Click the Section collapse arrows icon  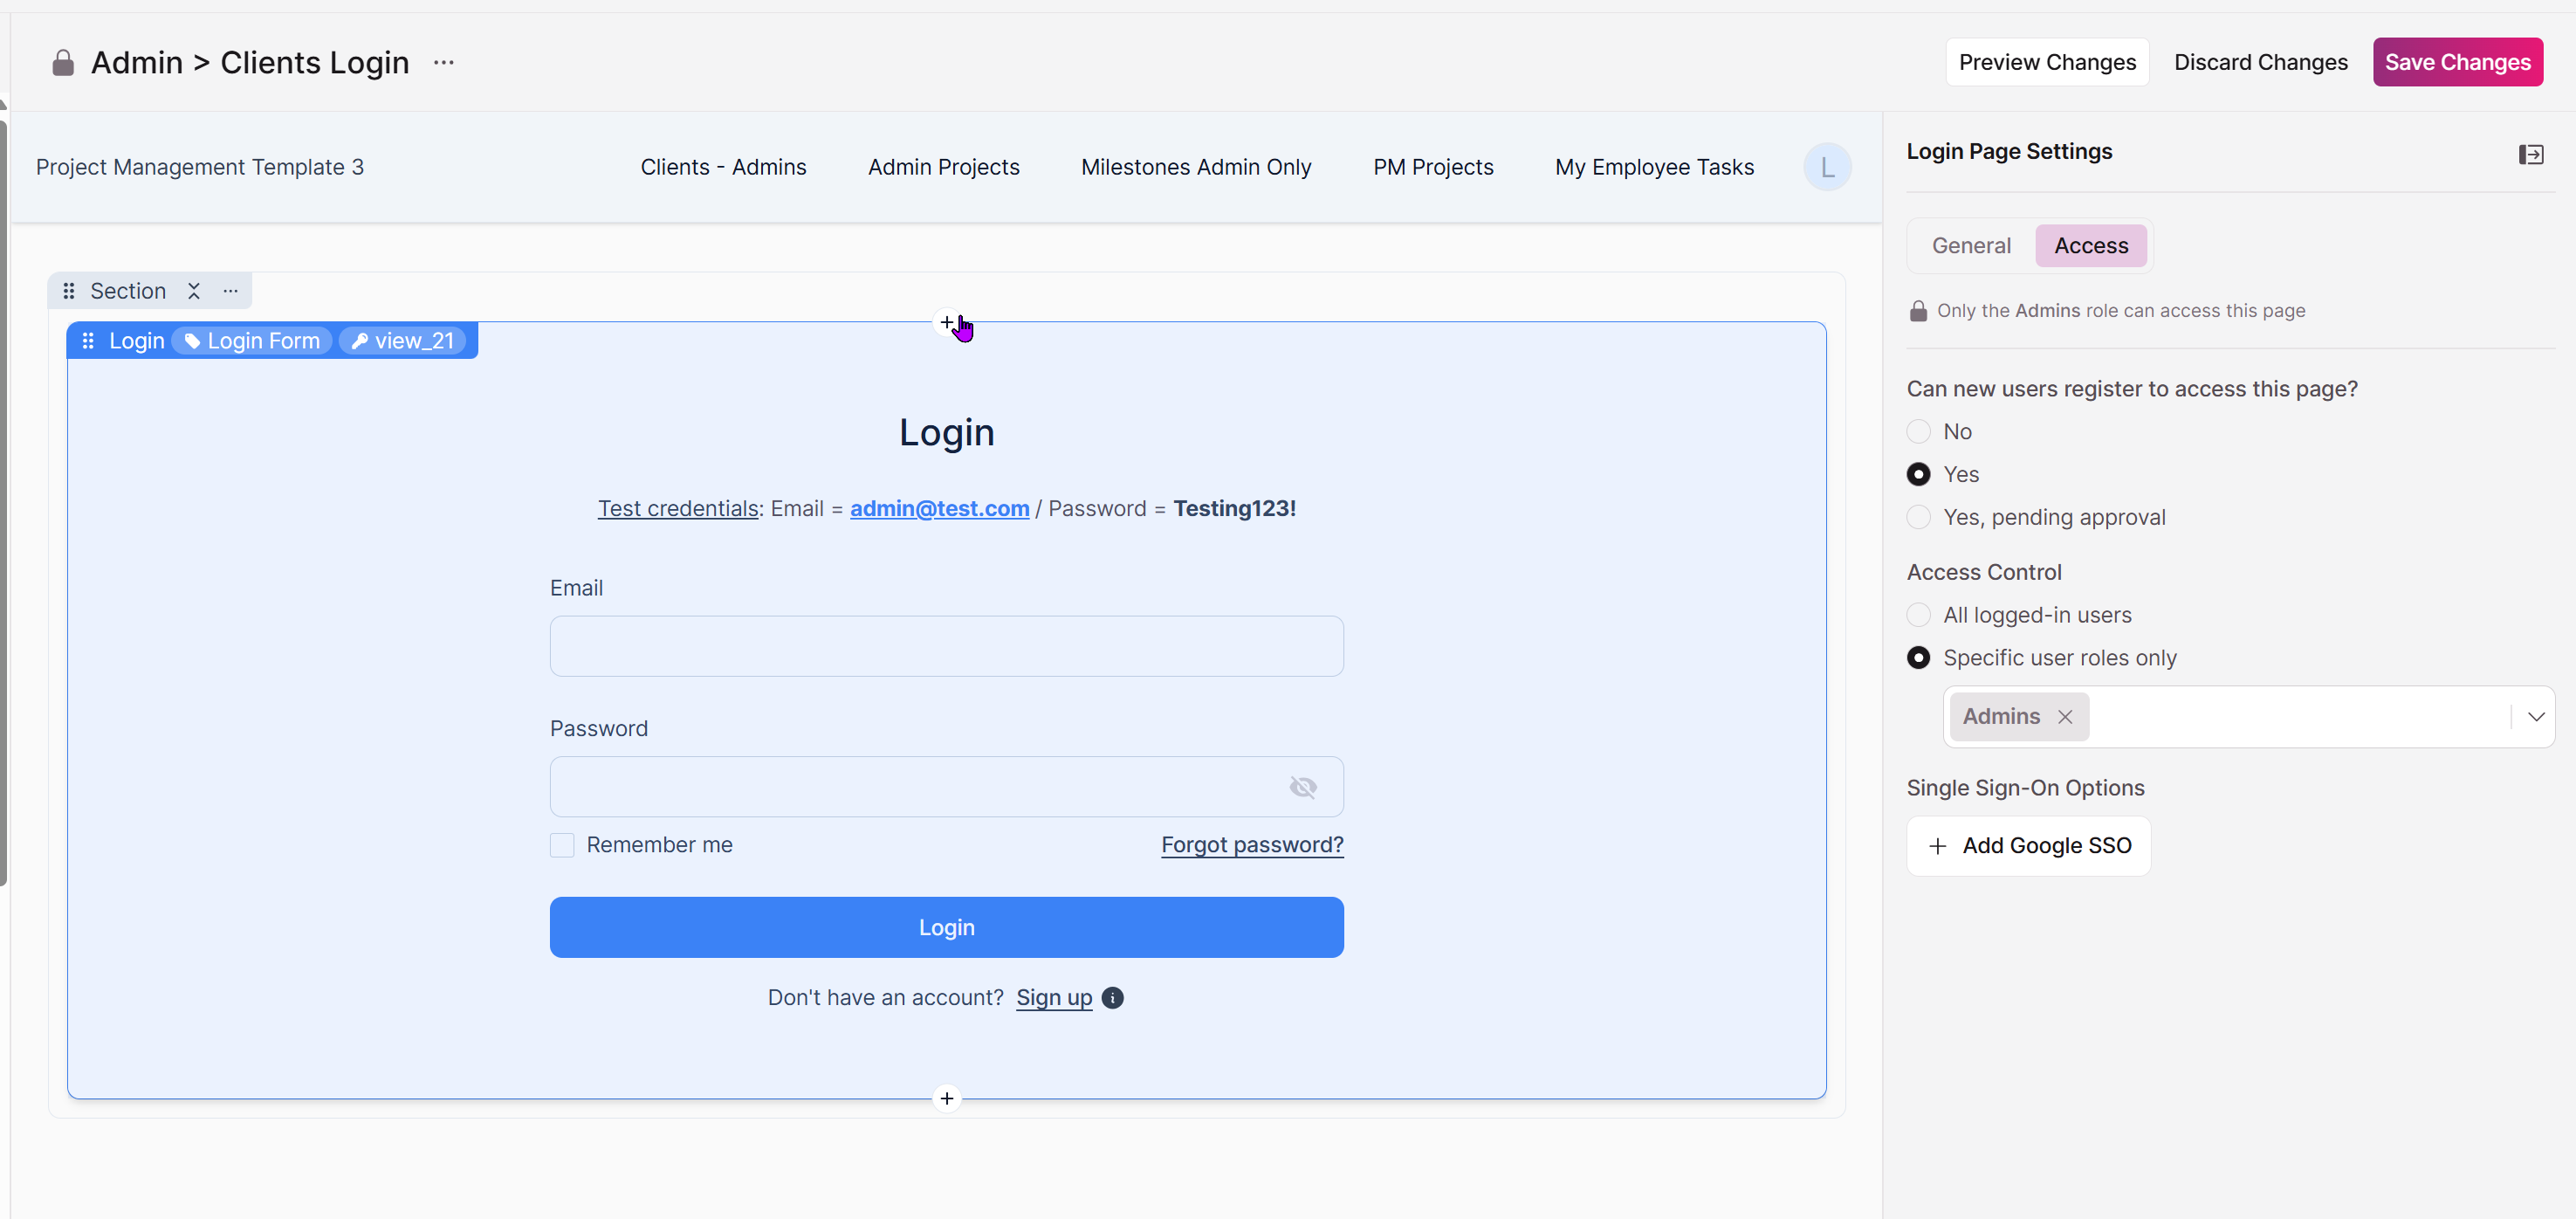[x=194, y=291]
